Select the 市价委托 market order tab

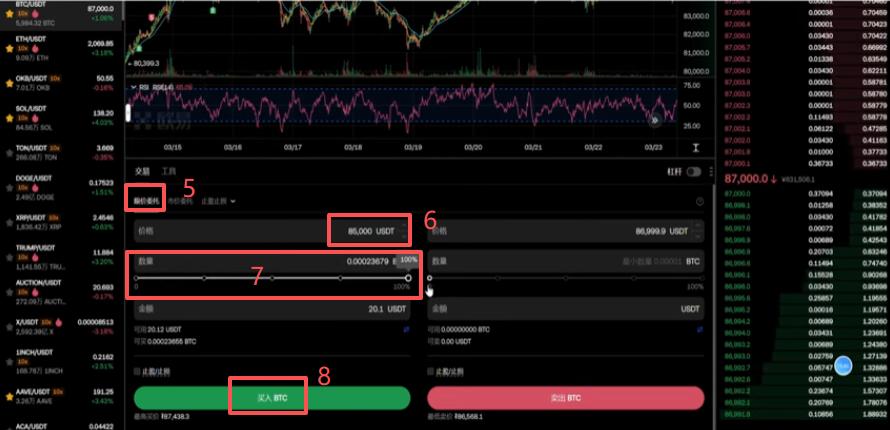(180, 201)
